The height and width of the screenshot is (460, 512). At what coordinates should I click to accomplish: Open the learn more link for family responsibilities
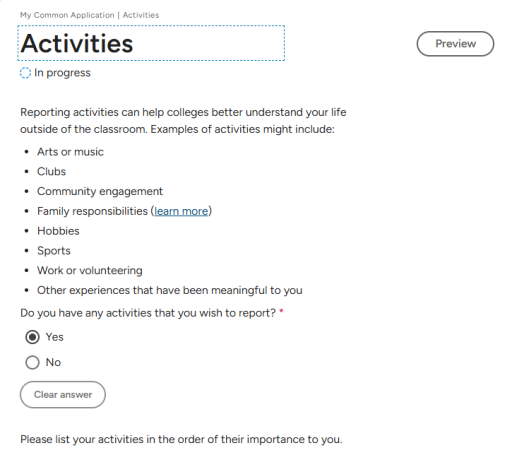click(x=181, y=211)
